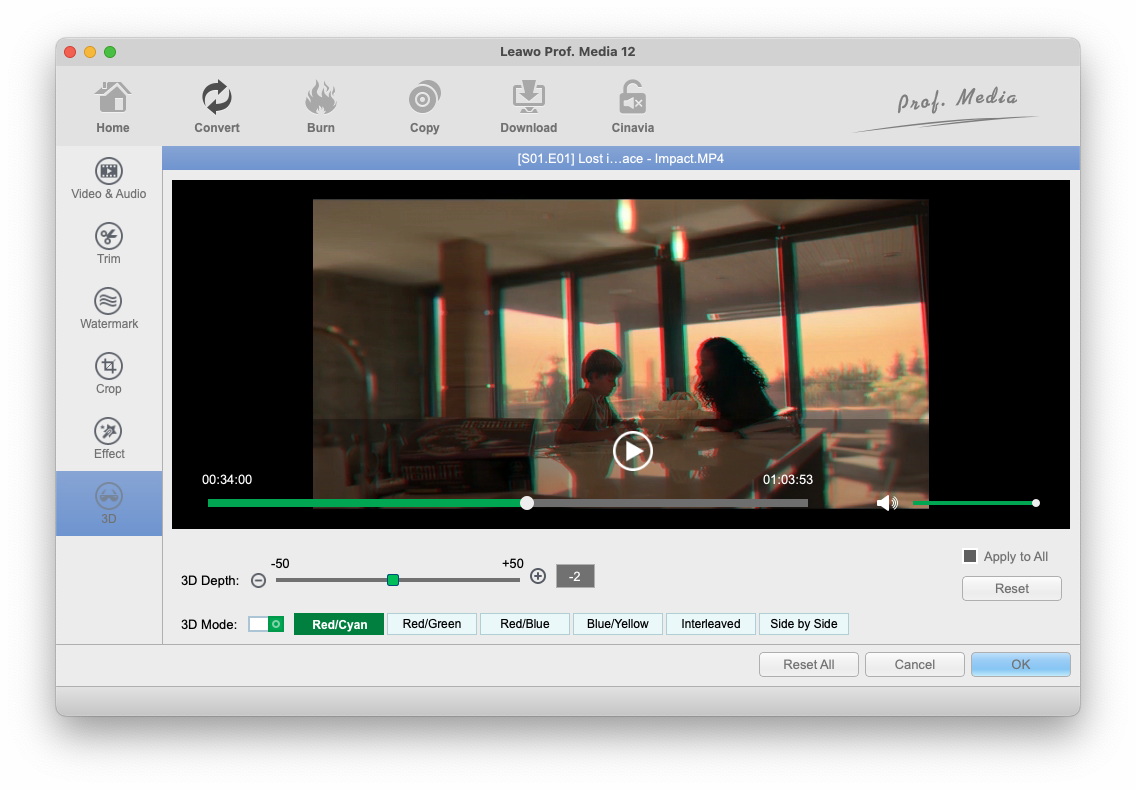Toggle the 3D Mode switch

click(x=266, y=624)
